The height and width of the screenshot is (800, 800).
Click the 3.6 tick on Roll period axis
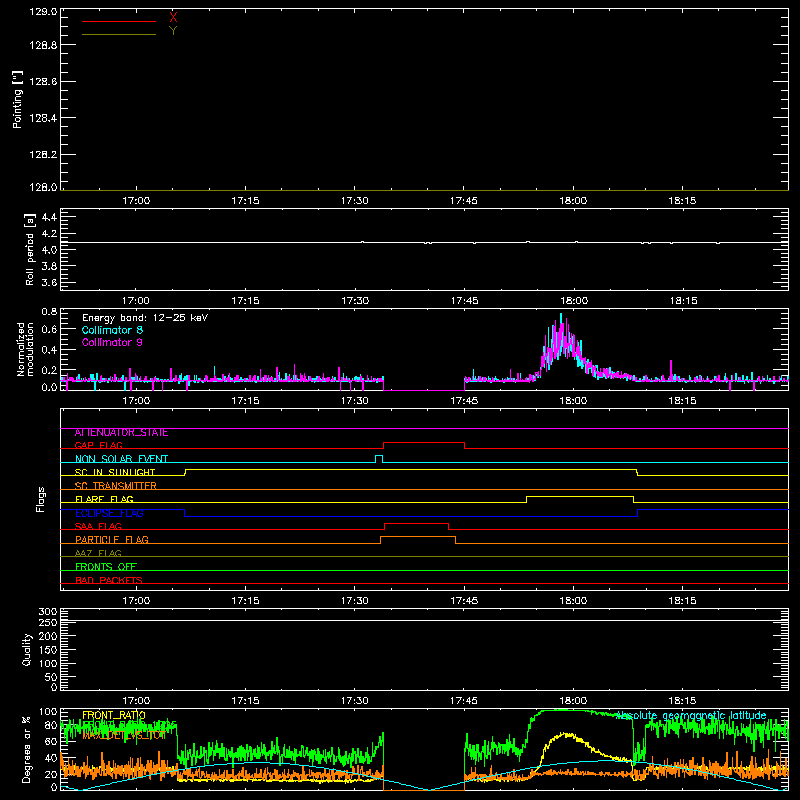[49, 282]
